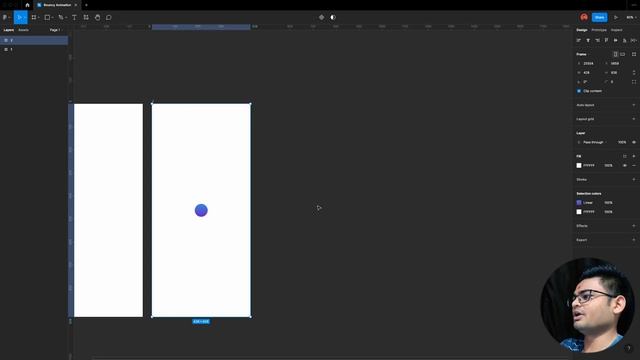Add a Stroke
640x360 pixels.
tap(634, 180)
